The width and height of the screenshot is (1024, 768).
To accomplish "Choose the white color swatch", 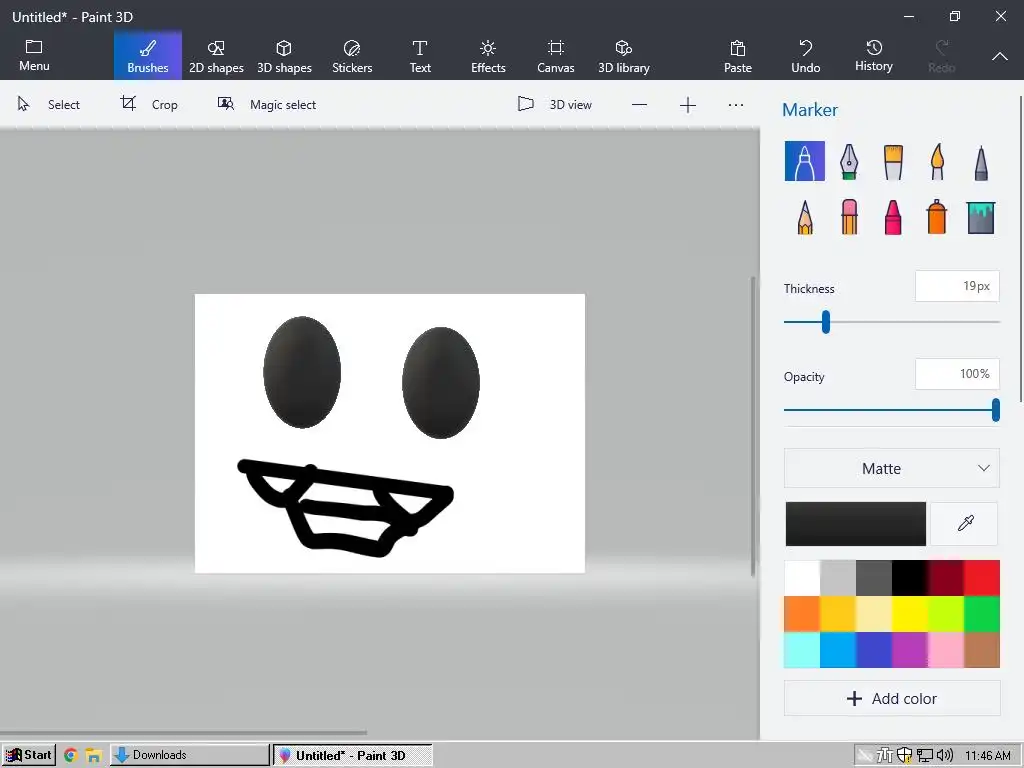I will [x=801, y=578].
